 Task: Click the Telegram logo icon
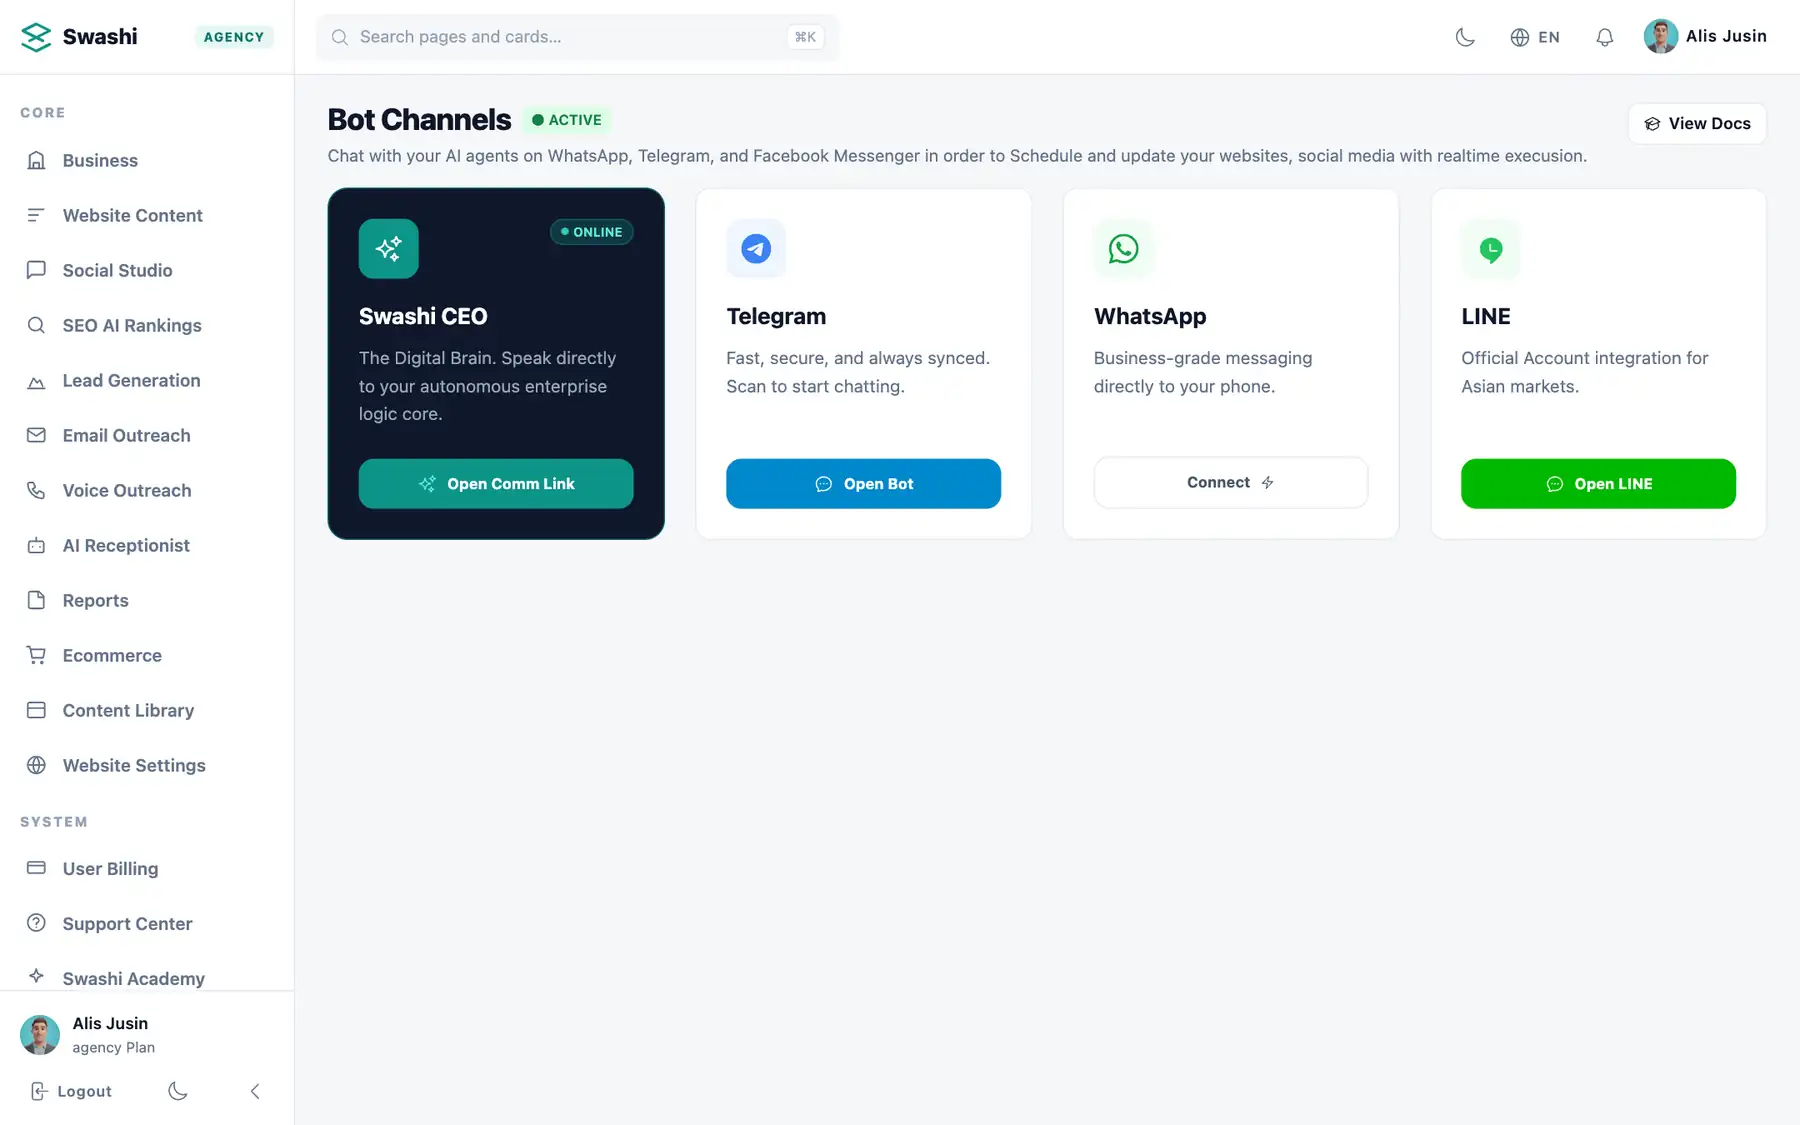pos(756,249)
